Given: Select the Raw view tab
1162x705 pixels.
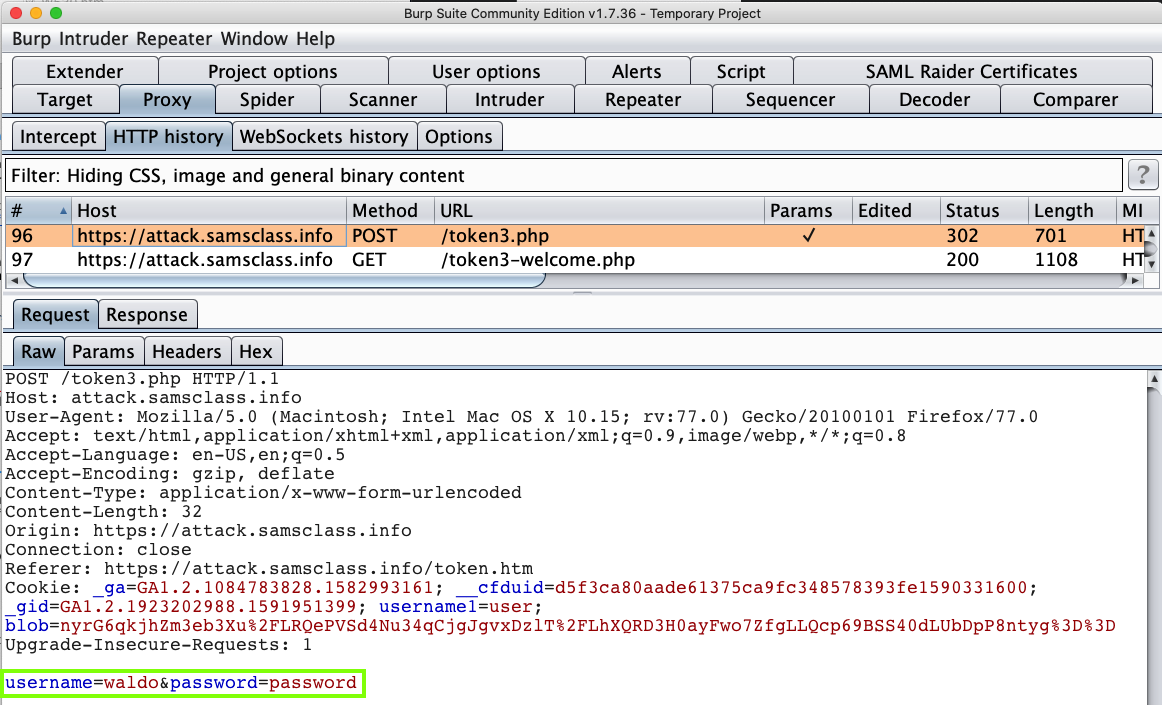Looking at the screenshot, I should (x=38, y=351).
